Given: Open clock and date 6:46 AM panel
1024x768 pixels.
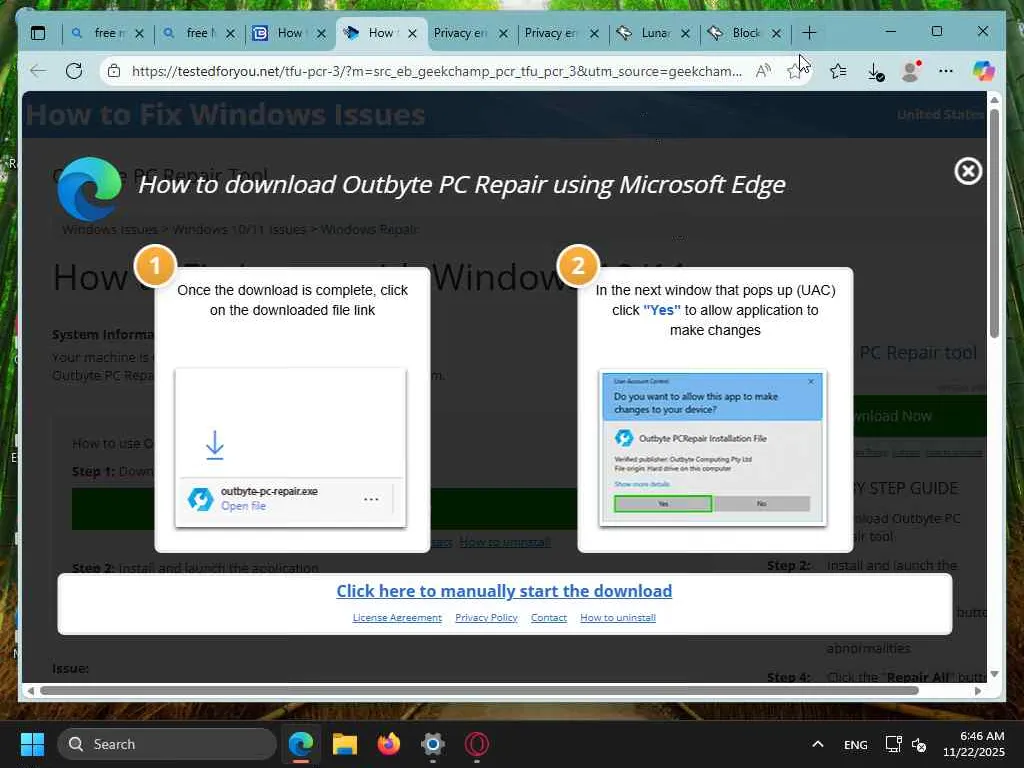Looking at the screenshot, I should click(973, 744).
